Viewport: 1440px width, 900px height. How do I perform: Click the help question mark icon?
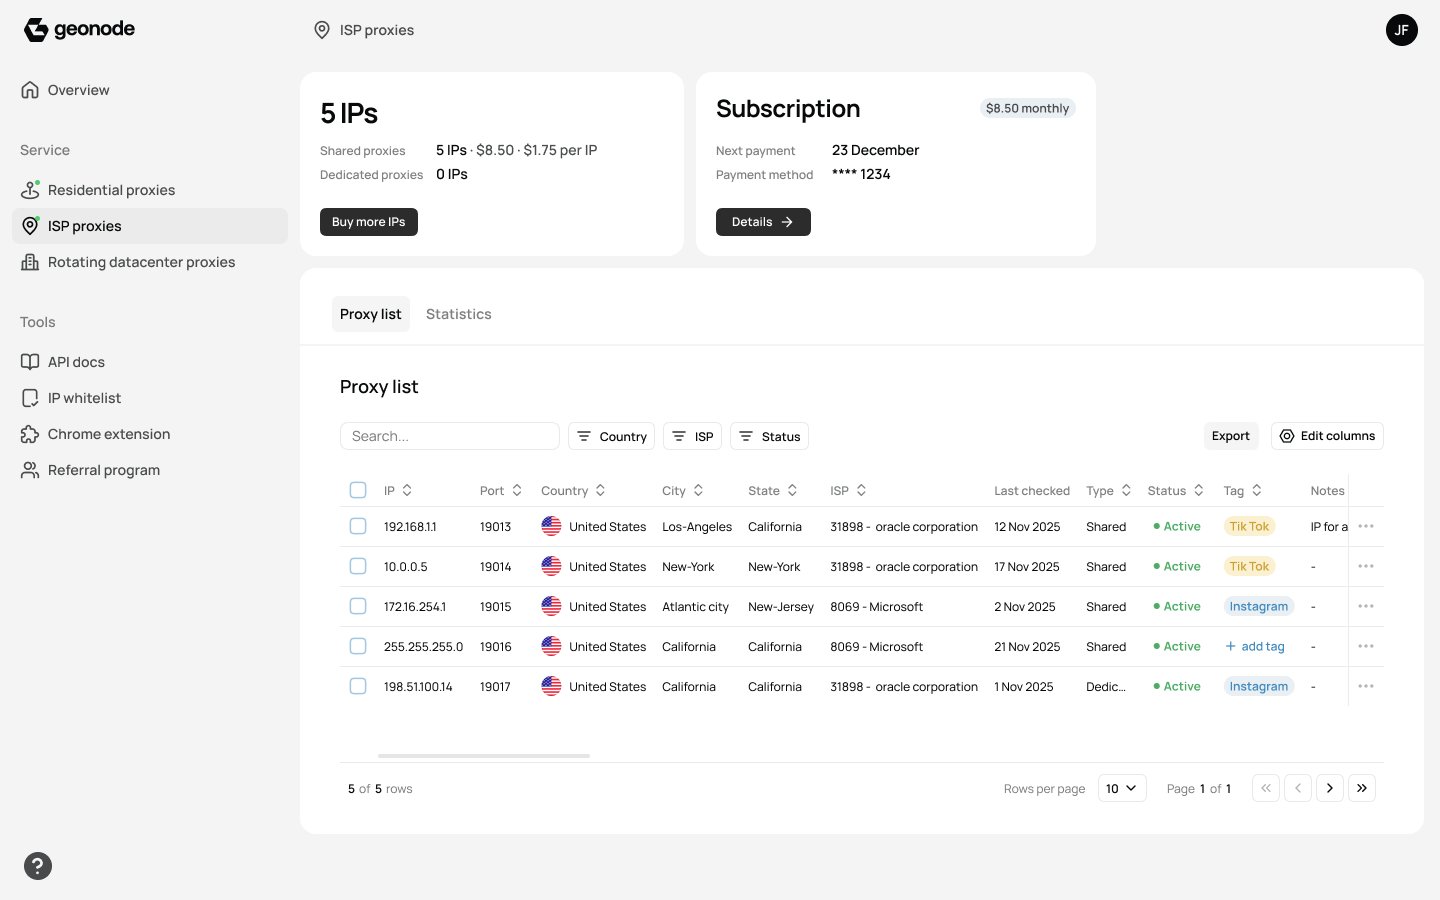pyautogui.click(x=38, y=865)
